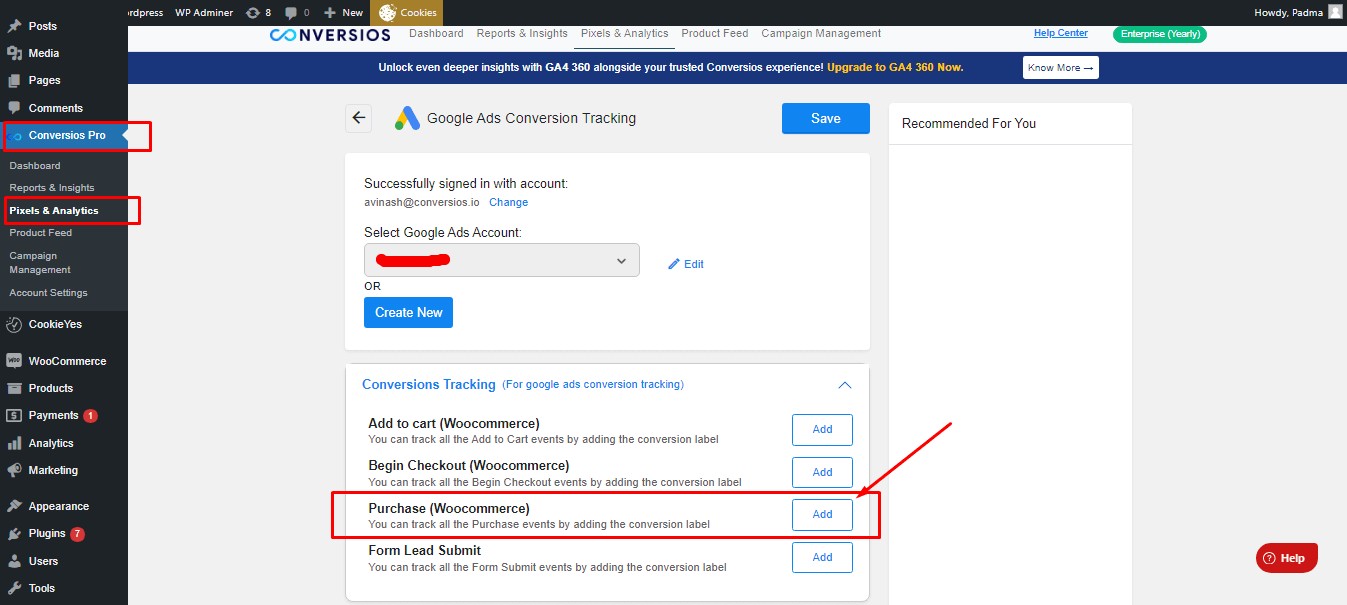This screenshot has height=605, width=1347.
Task: Open Cookies item in admin bar
Action: click(406, 12)
